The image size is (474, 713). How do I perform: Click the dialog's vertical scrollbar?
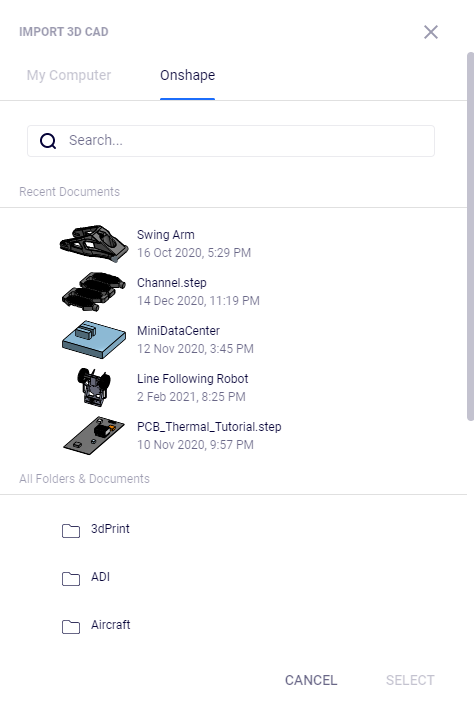coord(470,236)
